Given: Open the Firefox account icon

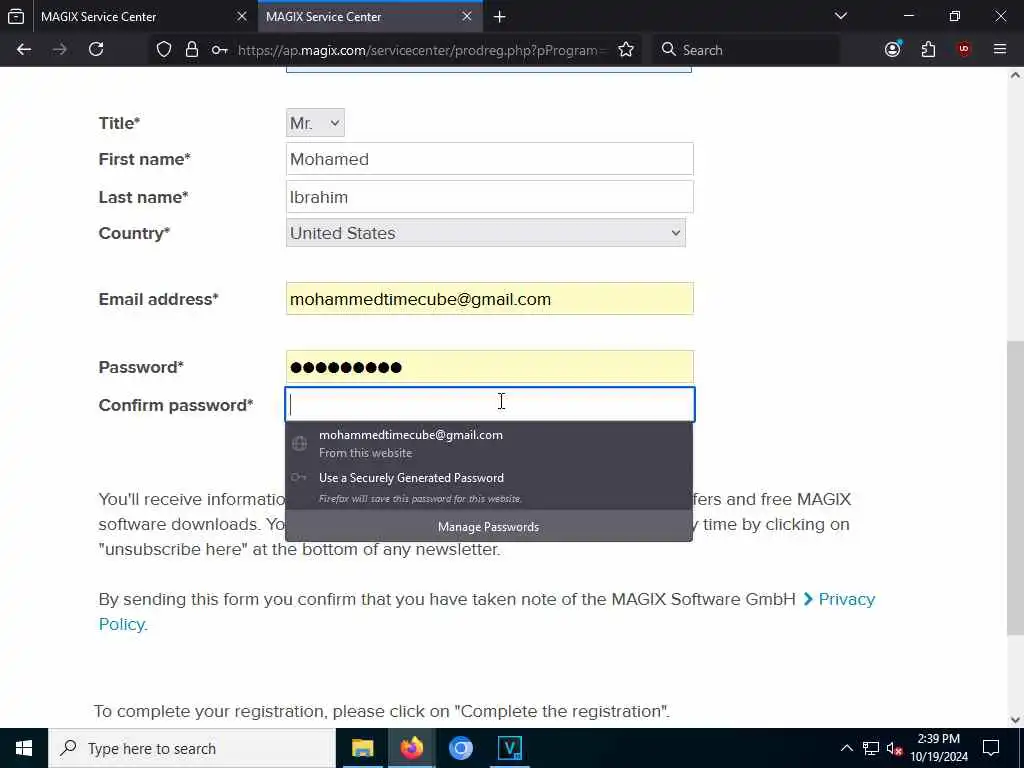Looking at the screenshot, I should click(893, 50).
